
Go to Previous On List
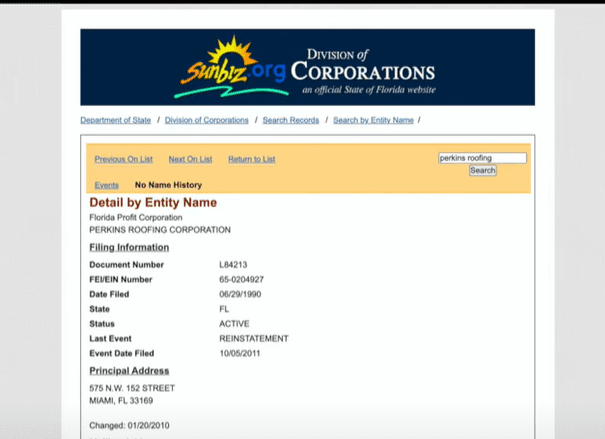click(x=123, y=159)
